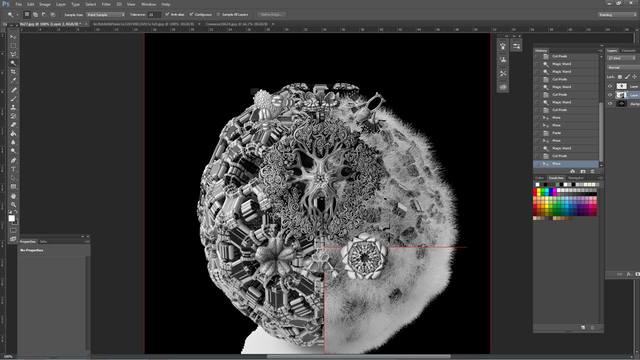Open the Window menu
The height and width of the screenshot is (360, 640).
tap(148, 4)
